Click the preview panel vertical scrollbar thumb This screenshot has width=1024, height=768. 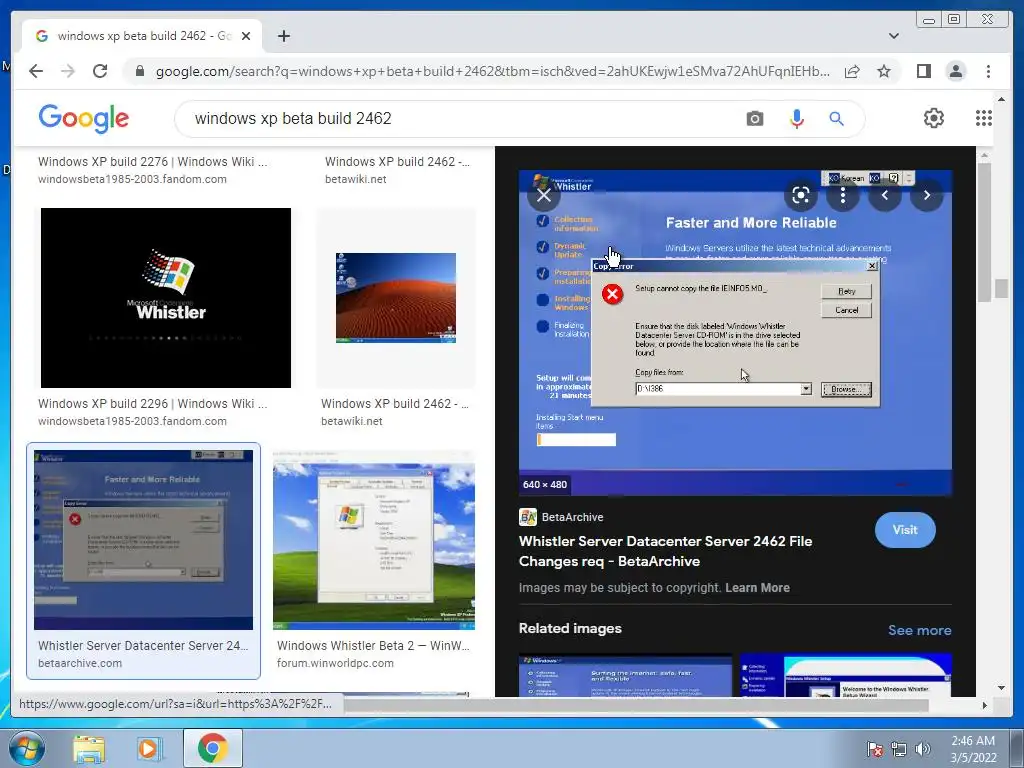[x=983, y=232]
